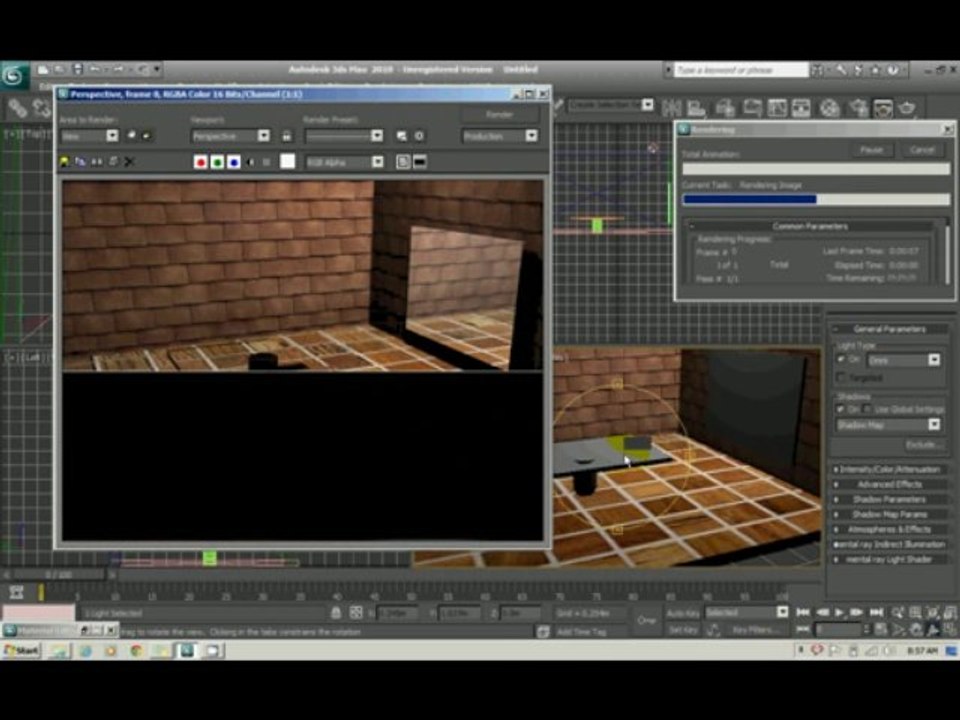The height and width of the screenshot is (720, 960).
Task: Expand the Shadow Parameters rollout
Action: [889, 500]
